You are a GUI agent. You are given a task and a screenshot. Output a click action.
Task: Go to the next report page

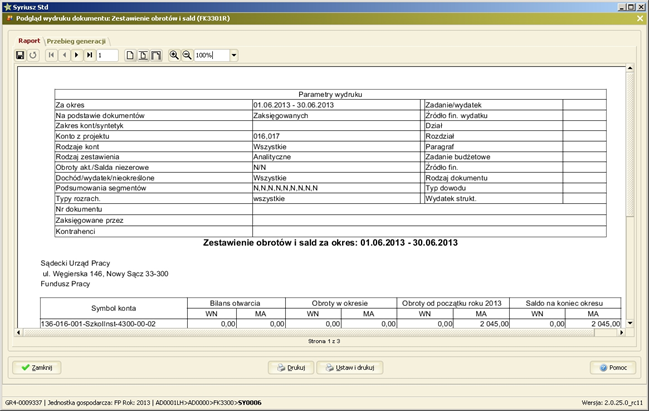[x=77, y=55]
